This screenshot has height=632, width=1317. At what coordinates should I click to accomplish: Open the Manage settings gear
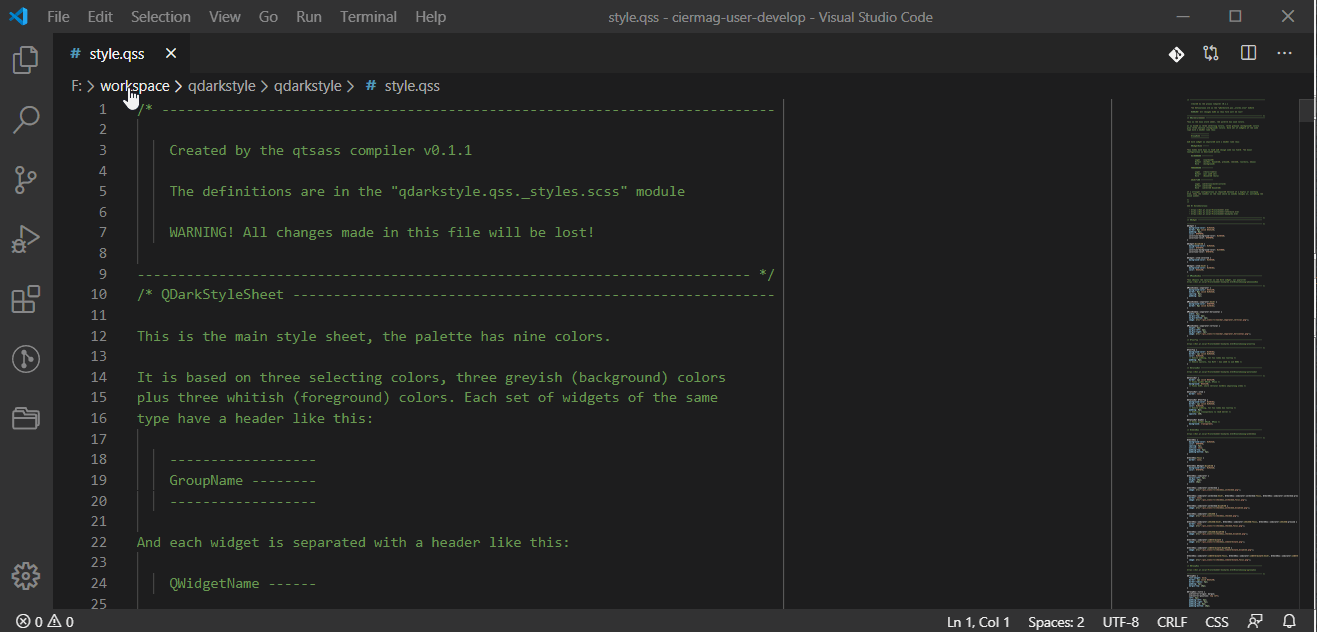tap(25, 576)
